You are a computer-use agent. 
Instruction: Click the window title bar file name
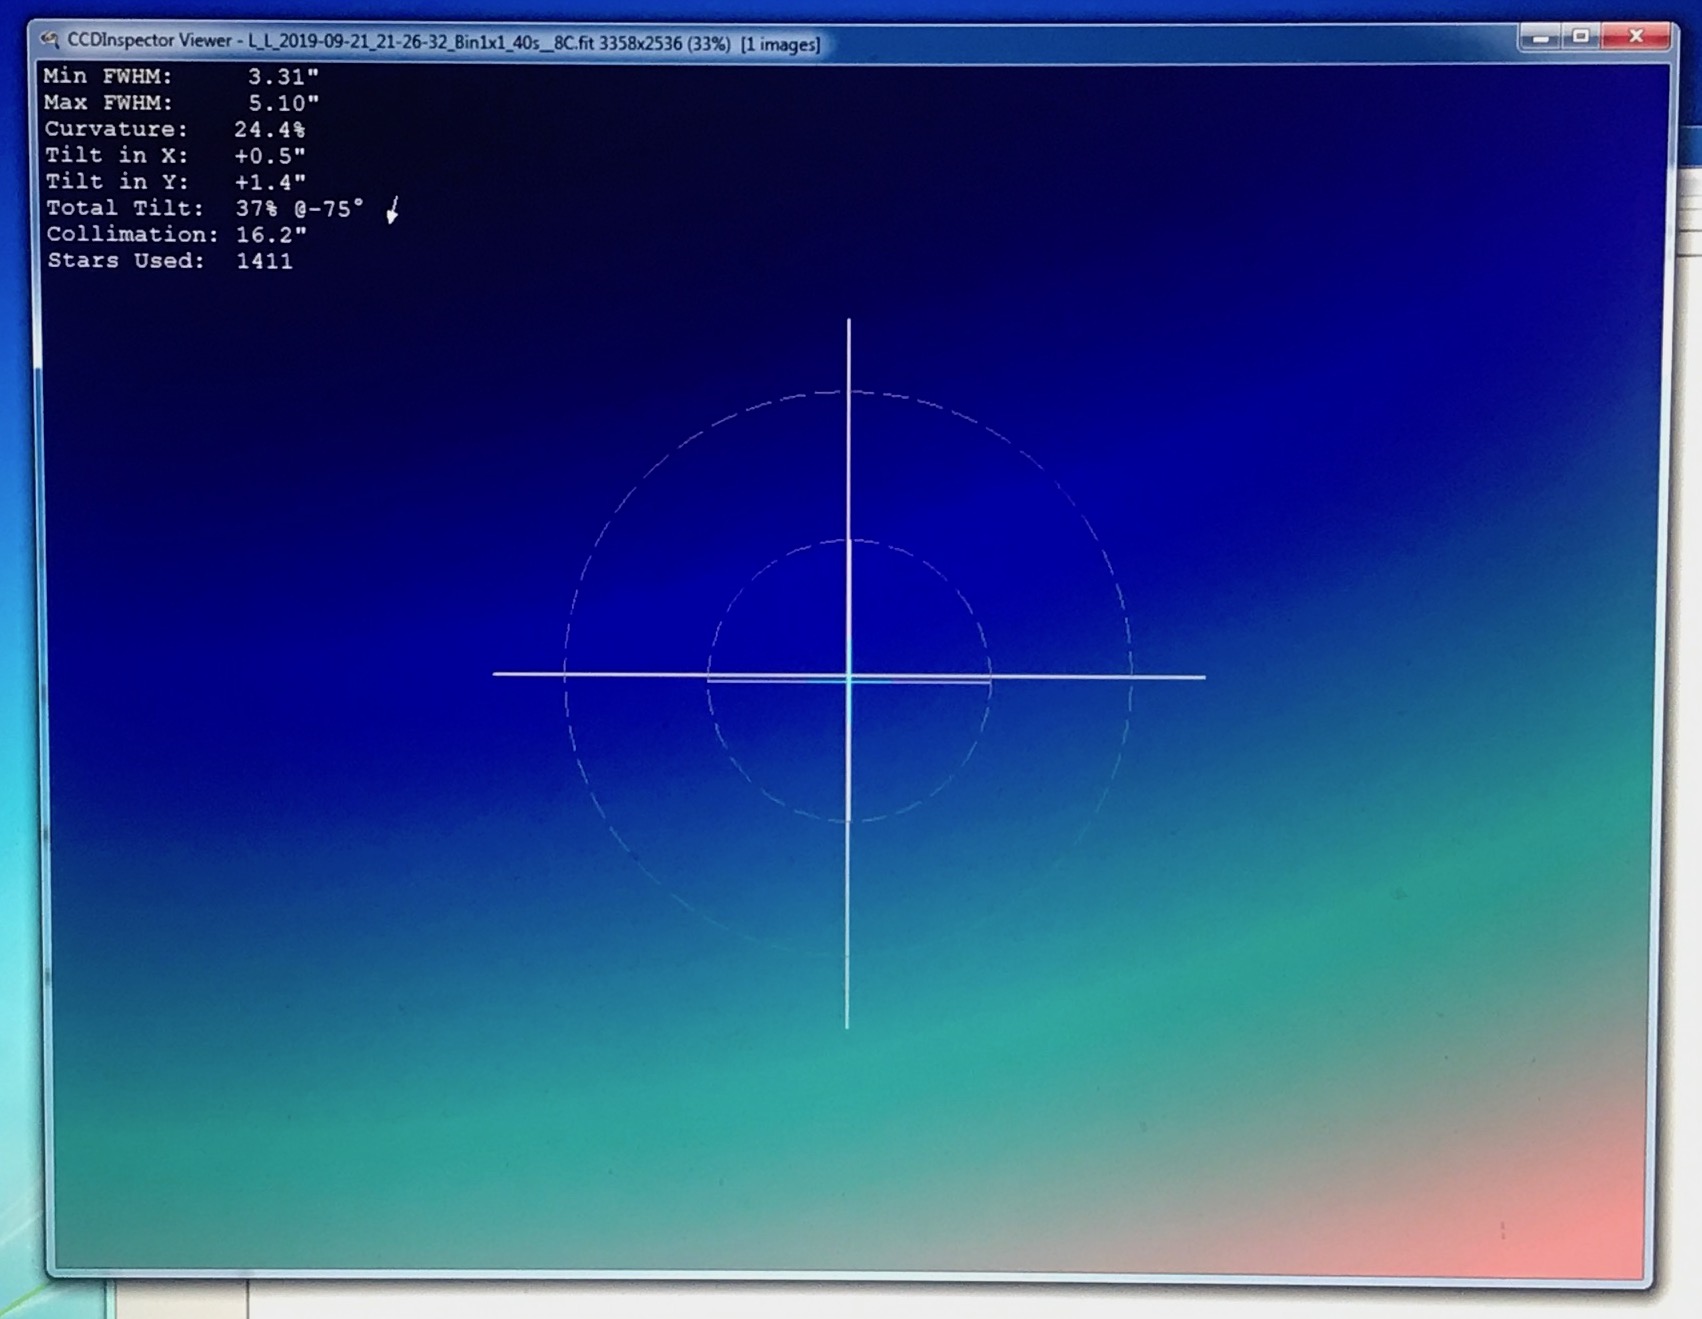click(x=420, y=43)
